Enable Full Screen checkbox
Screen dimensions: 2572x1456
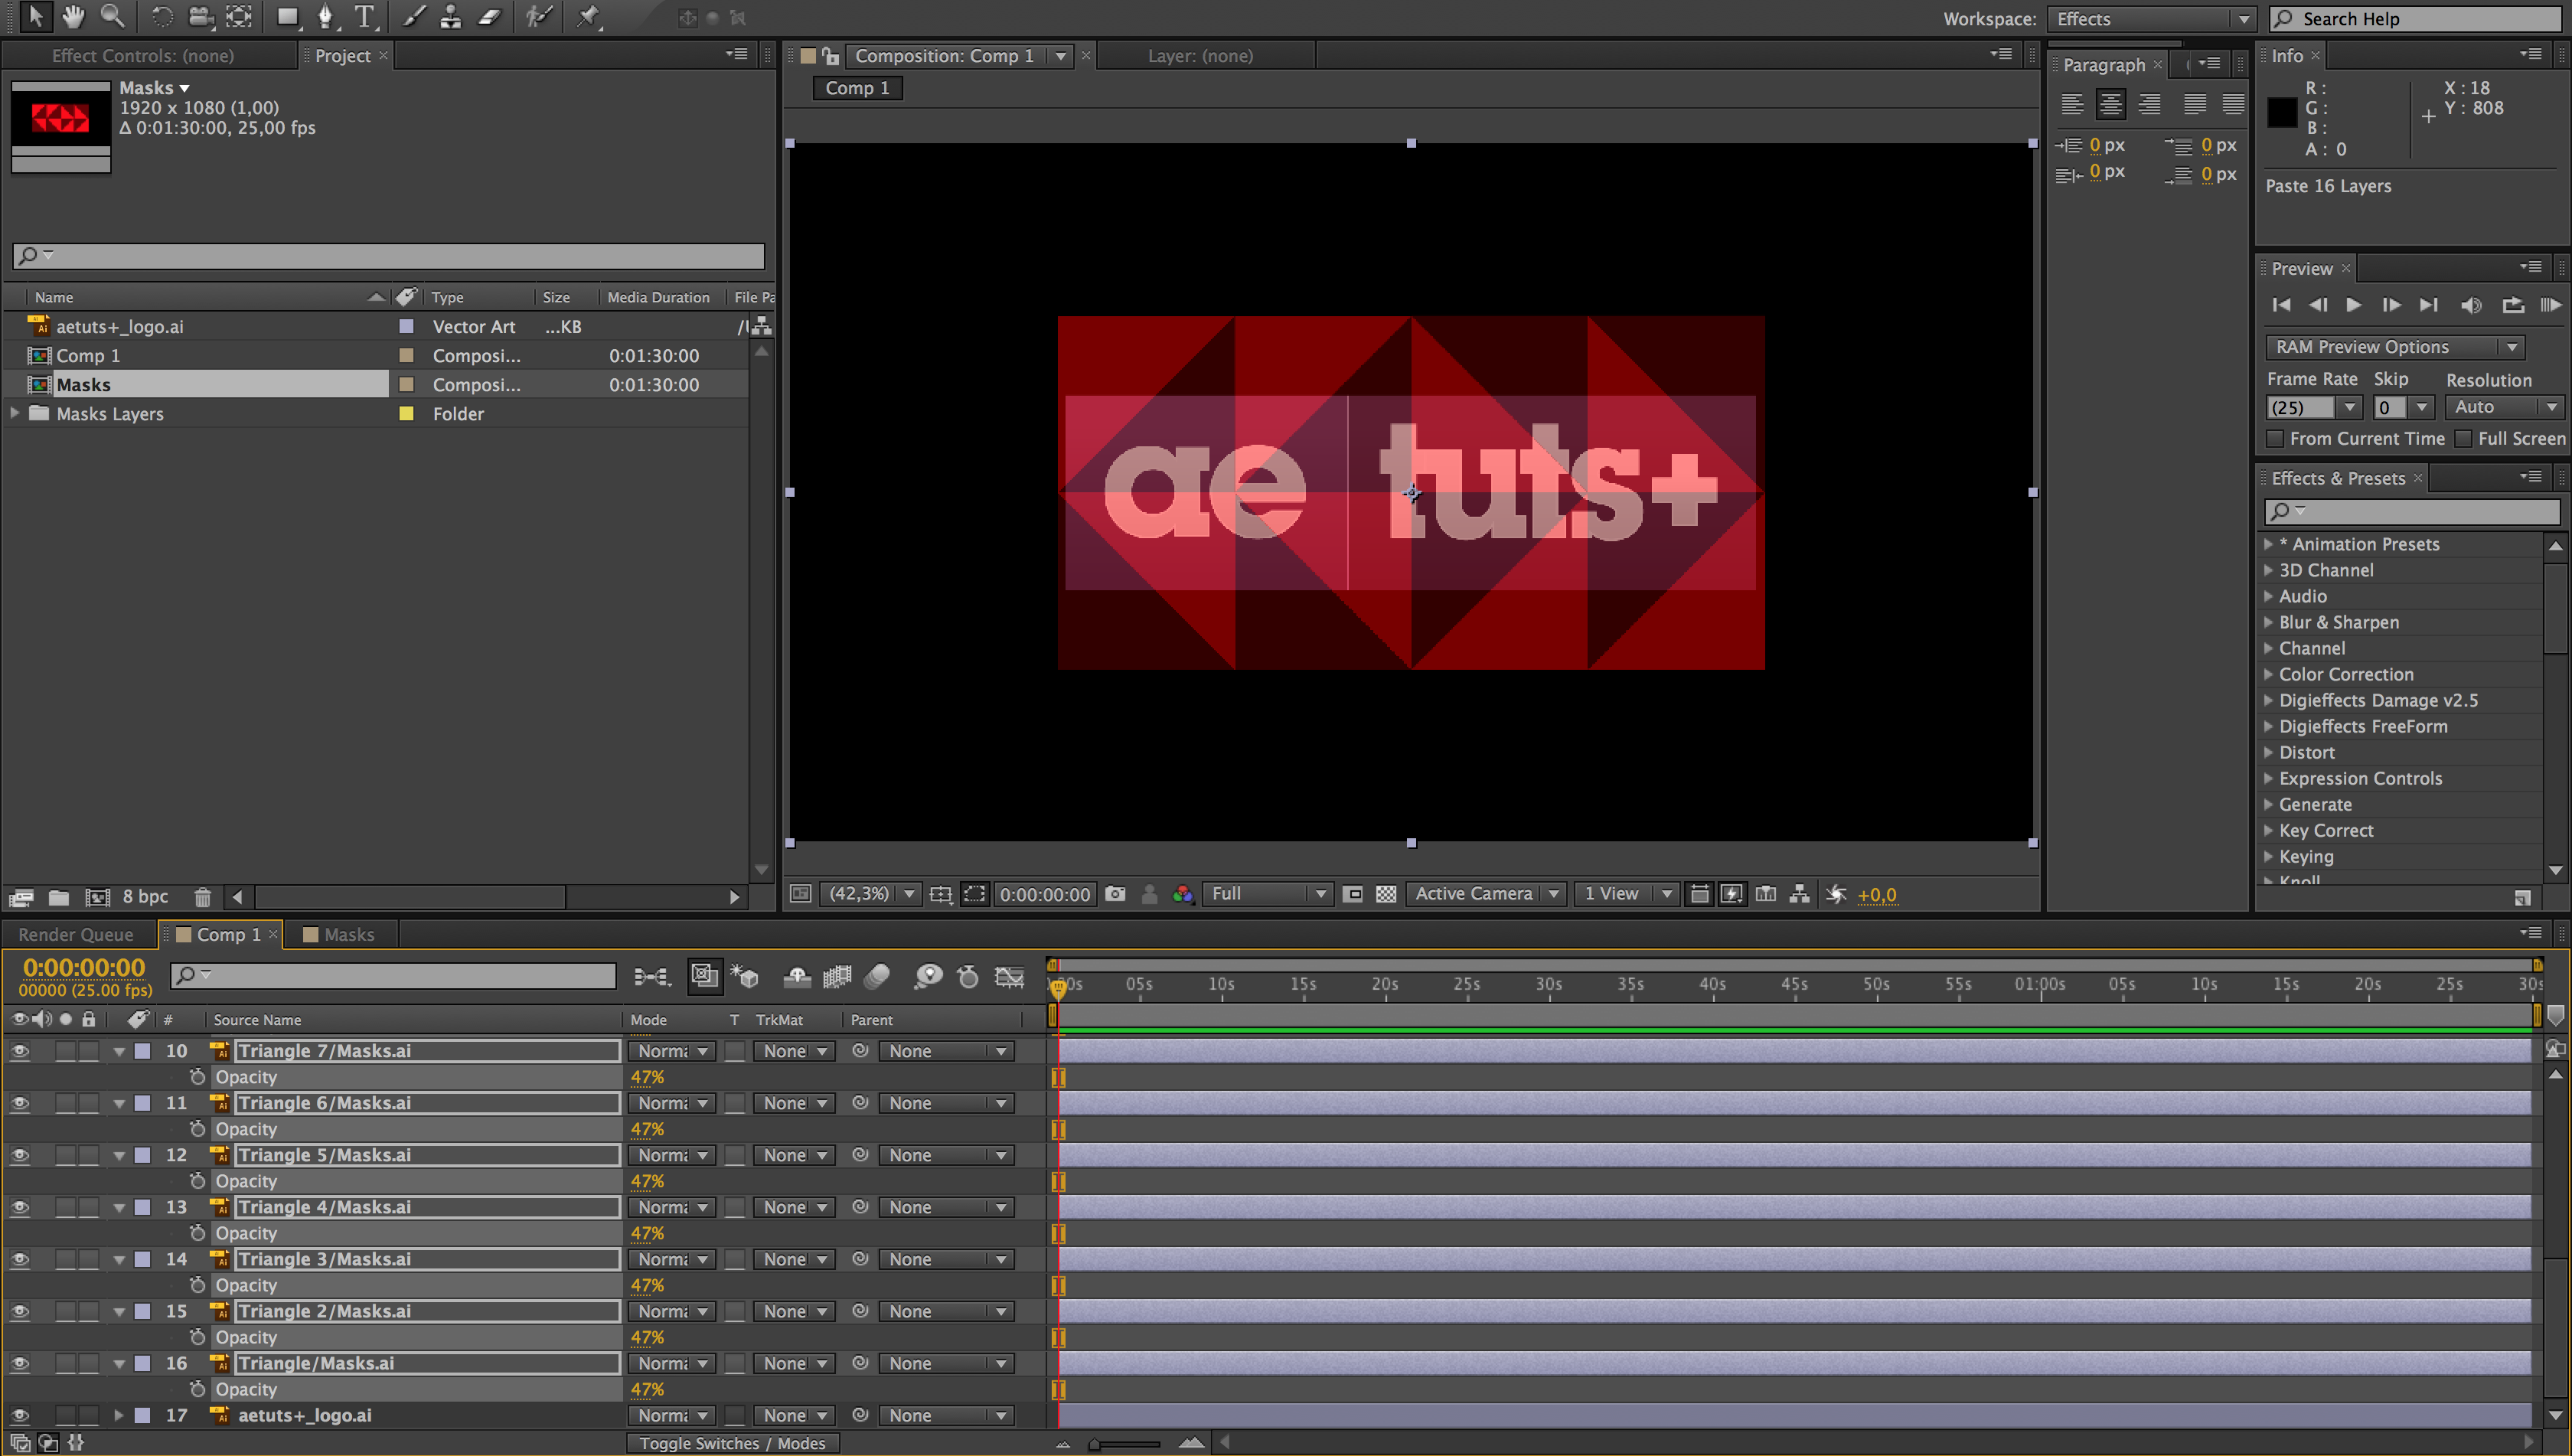[2464, 438]
